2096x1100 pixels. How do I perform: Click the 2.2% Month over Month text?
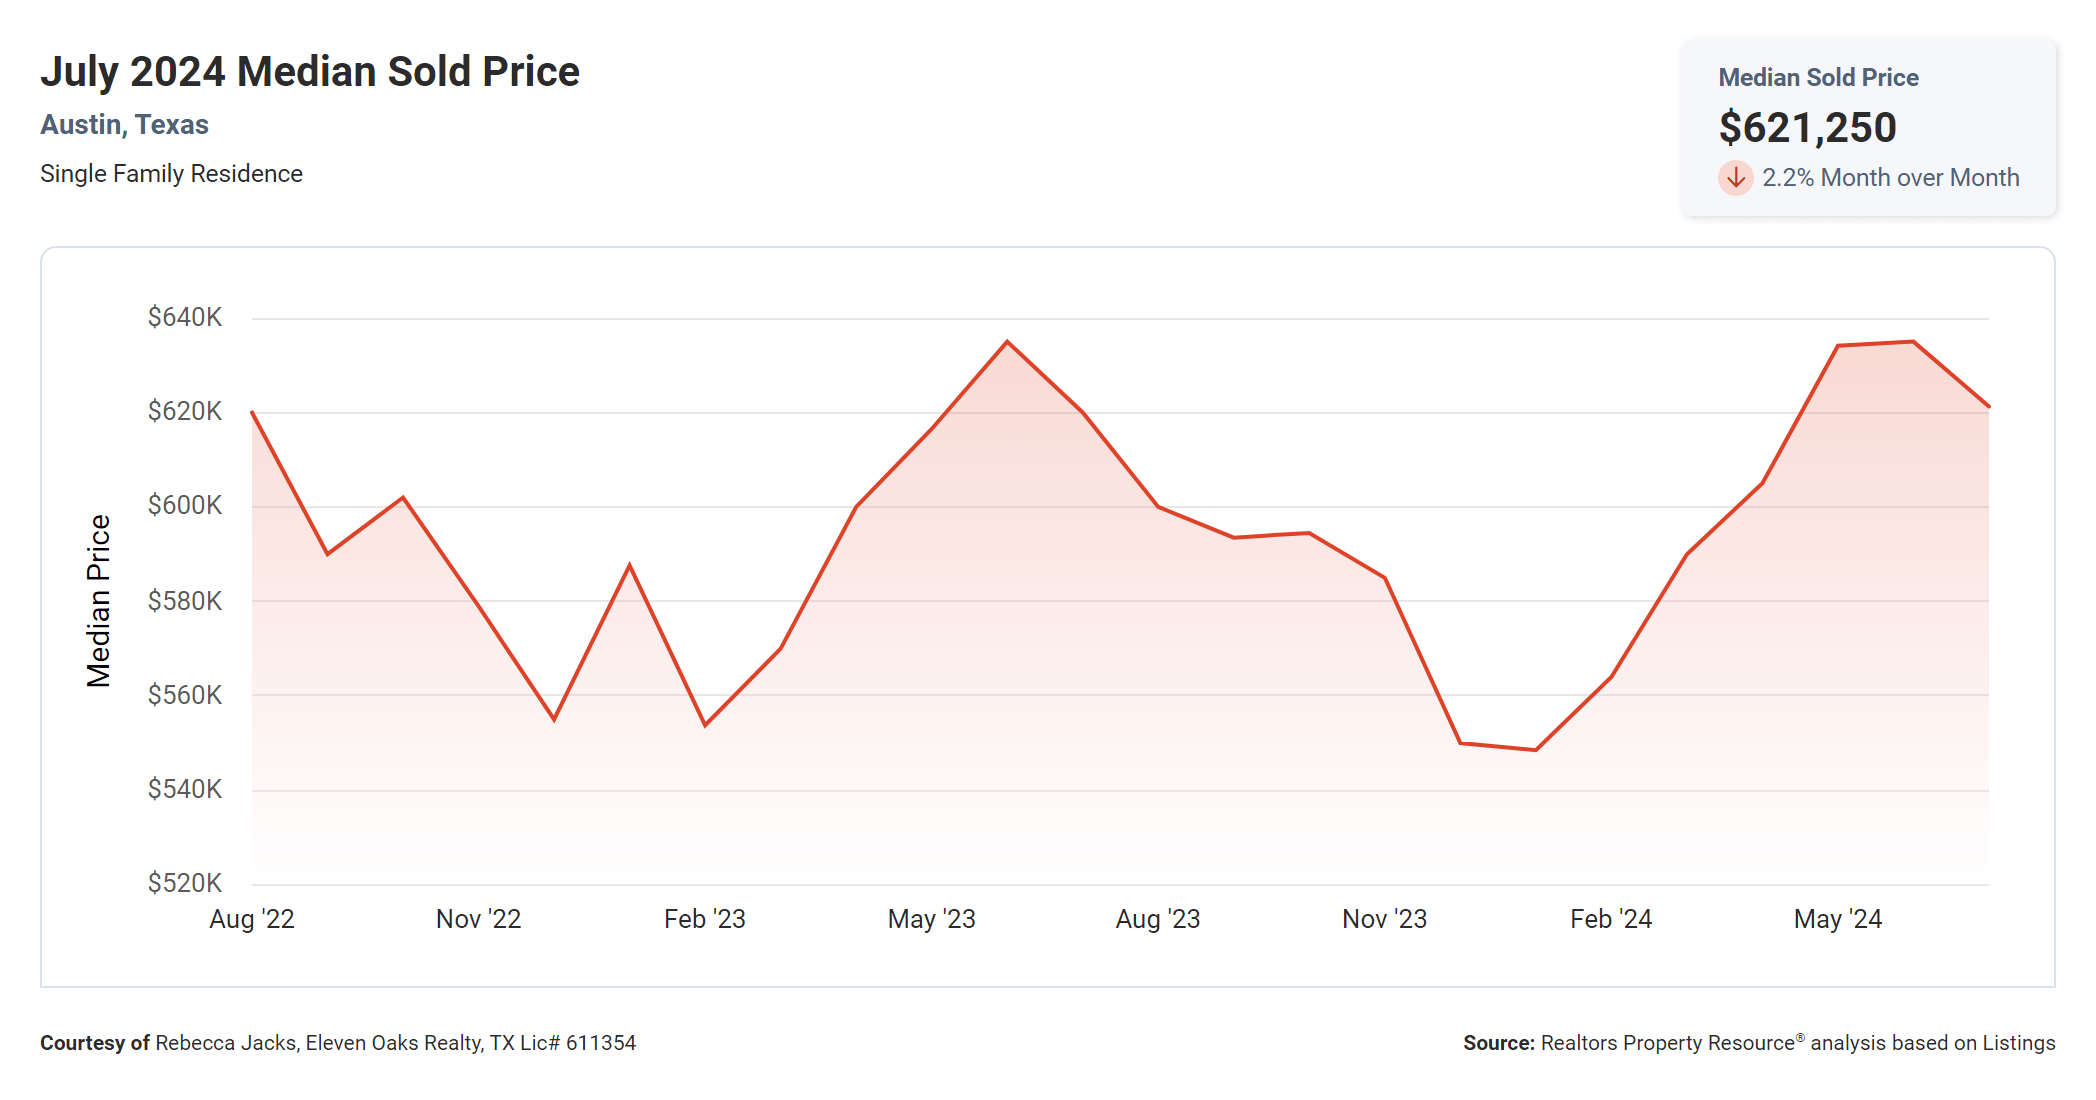(x=1890, y=178)
